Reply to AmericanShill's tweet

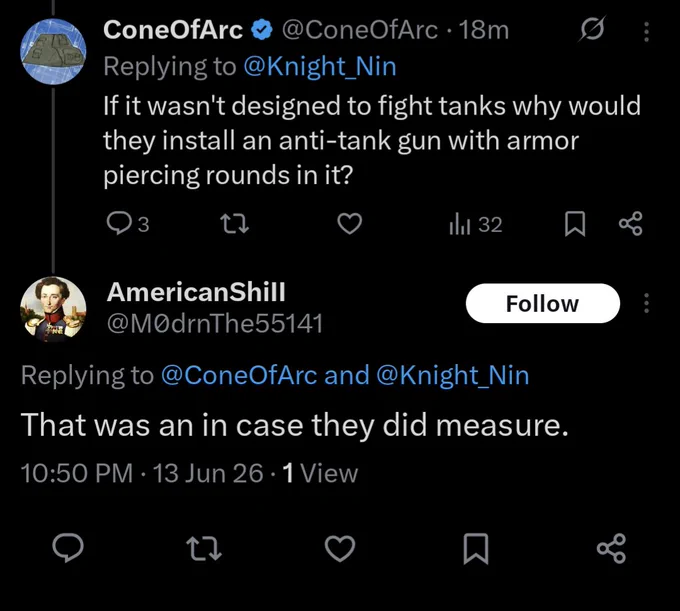[x=68, y=549]
